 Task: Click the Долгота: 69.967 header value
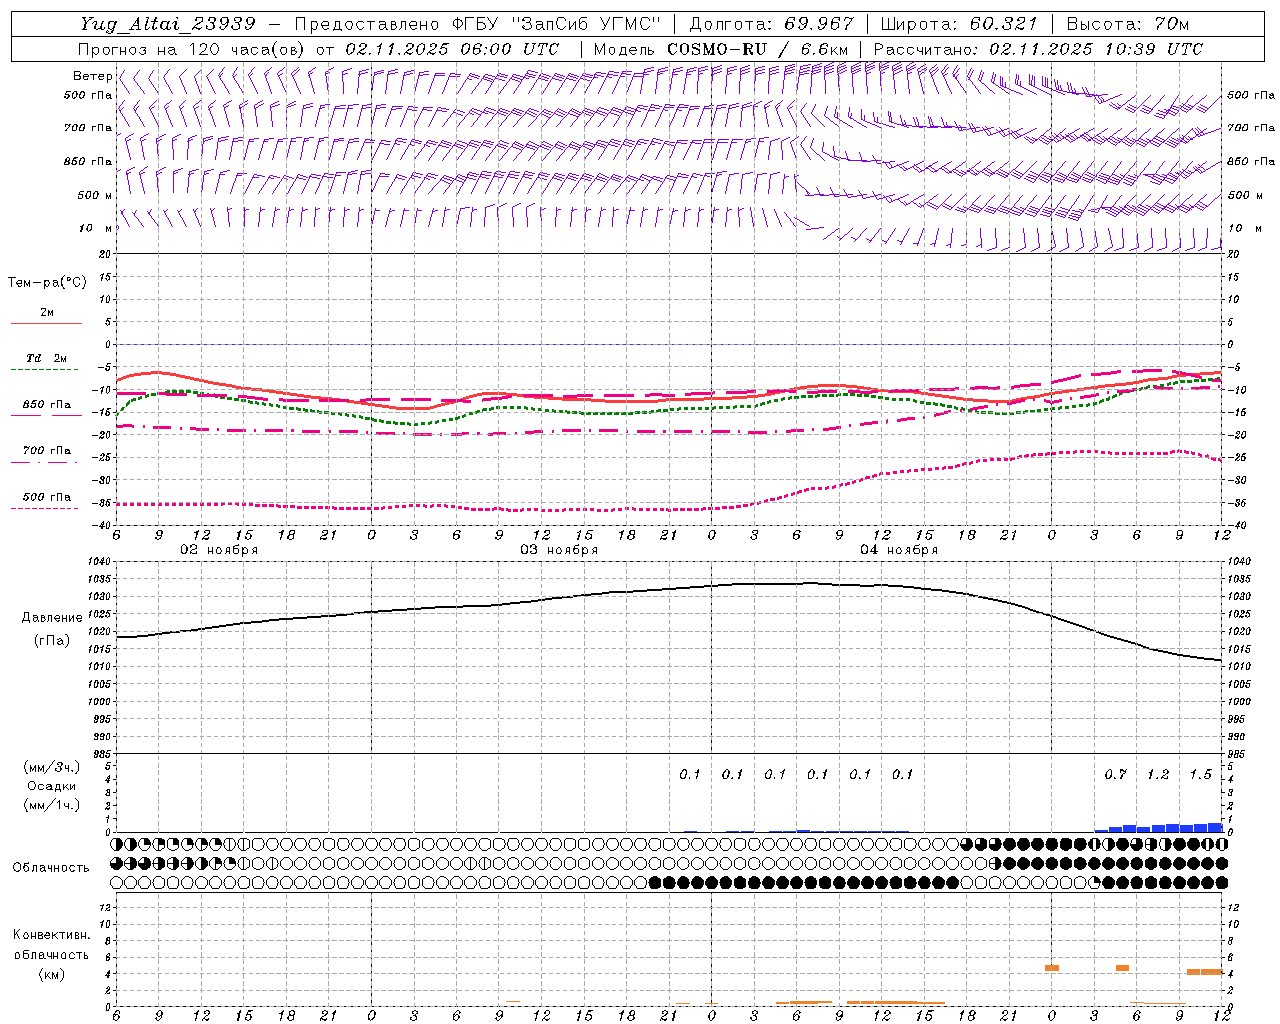click(x=772, y=24)
